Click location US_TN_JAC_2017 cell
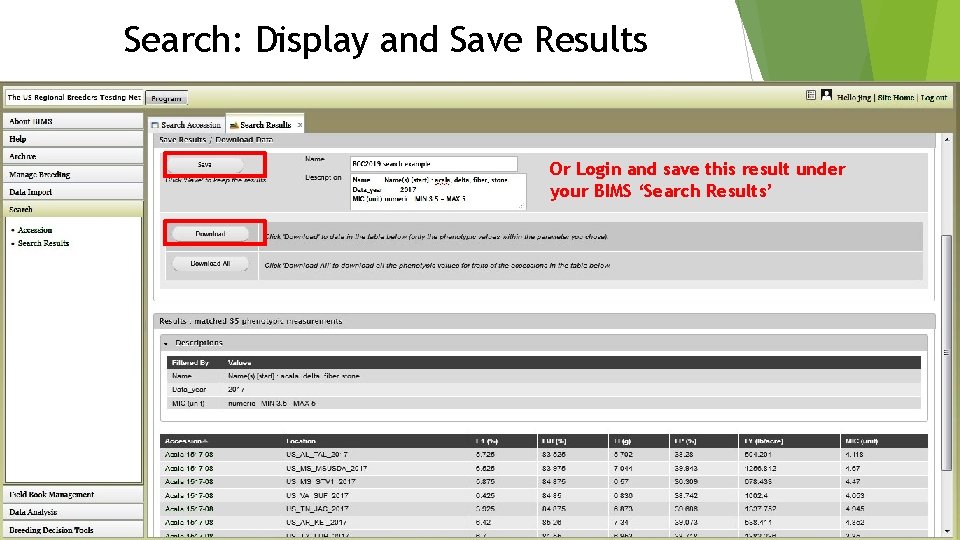The image size is (960, 540). pos(317,508)
